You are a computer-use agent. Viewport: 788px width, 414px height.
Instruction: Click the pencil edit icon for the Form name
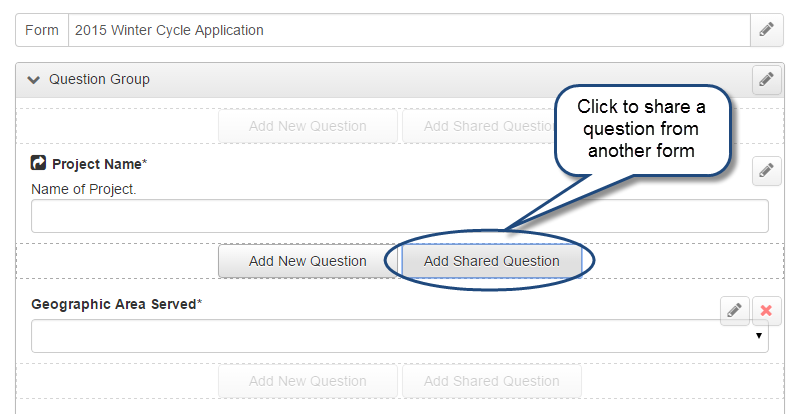[x=766, y=30]
